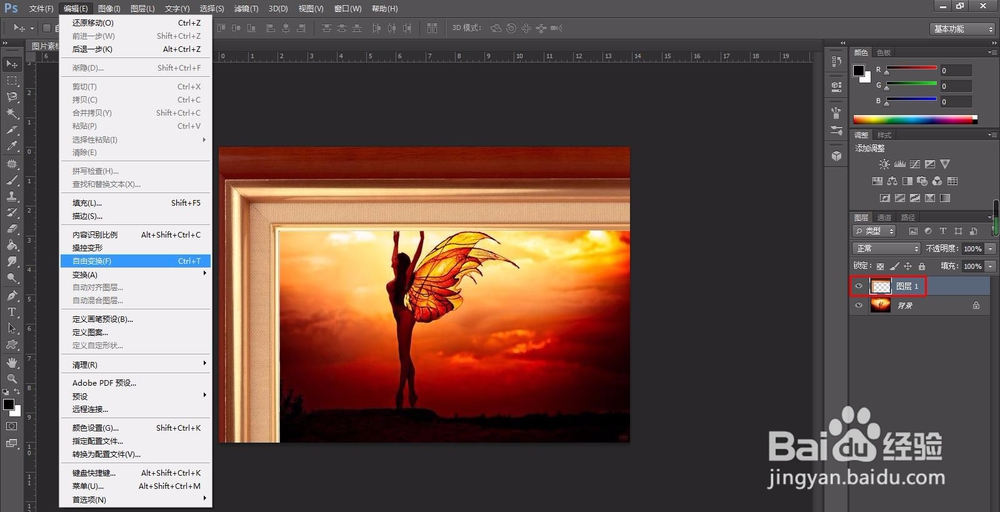This screenshot has height=512, width=1000.
Task: Open the 滤镜(T) menu
Action: pyautogui.click(x=246, y=8)
